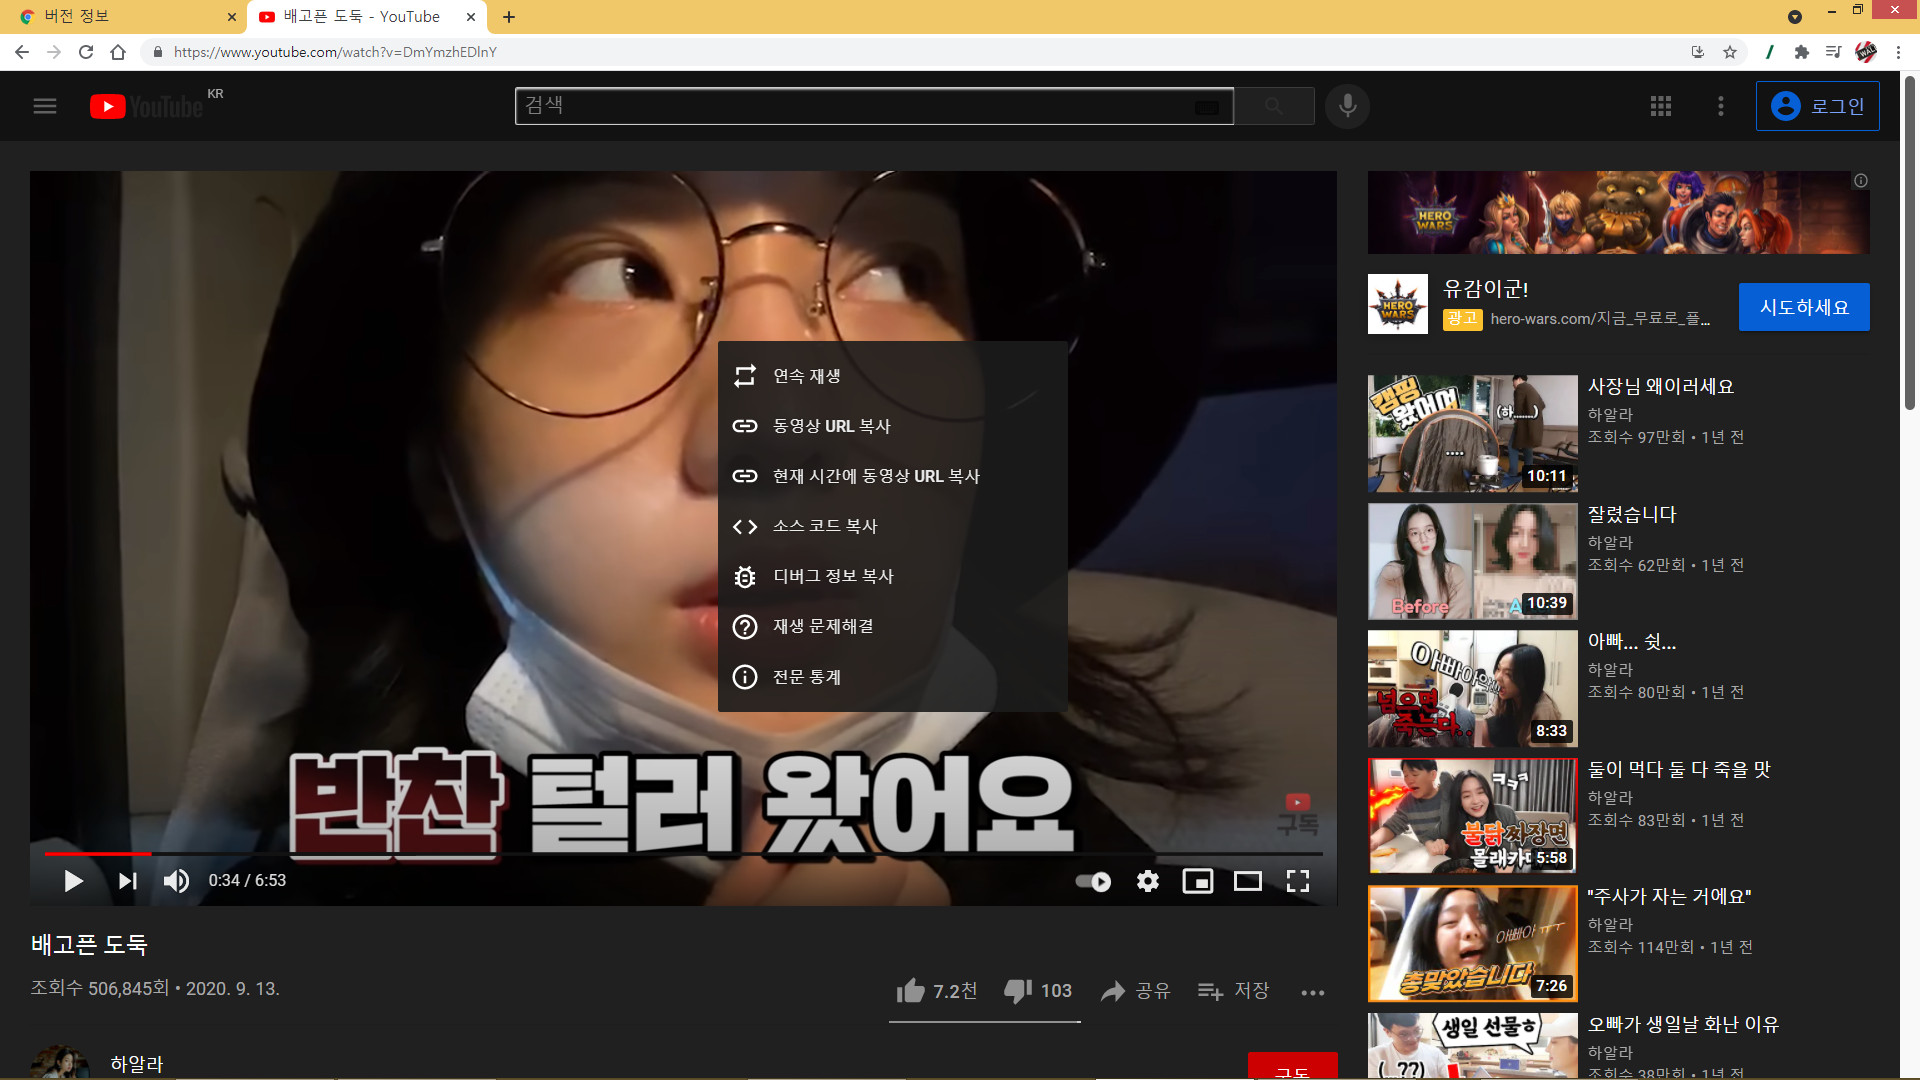
Task: Expand YouTube settings three-dot menu
Action: click(1720, 106)
